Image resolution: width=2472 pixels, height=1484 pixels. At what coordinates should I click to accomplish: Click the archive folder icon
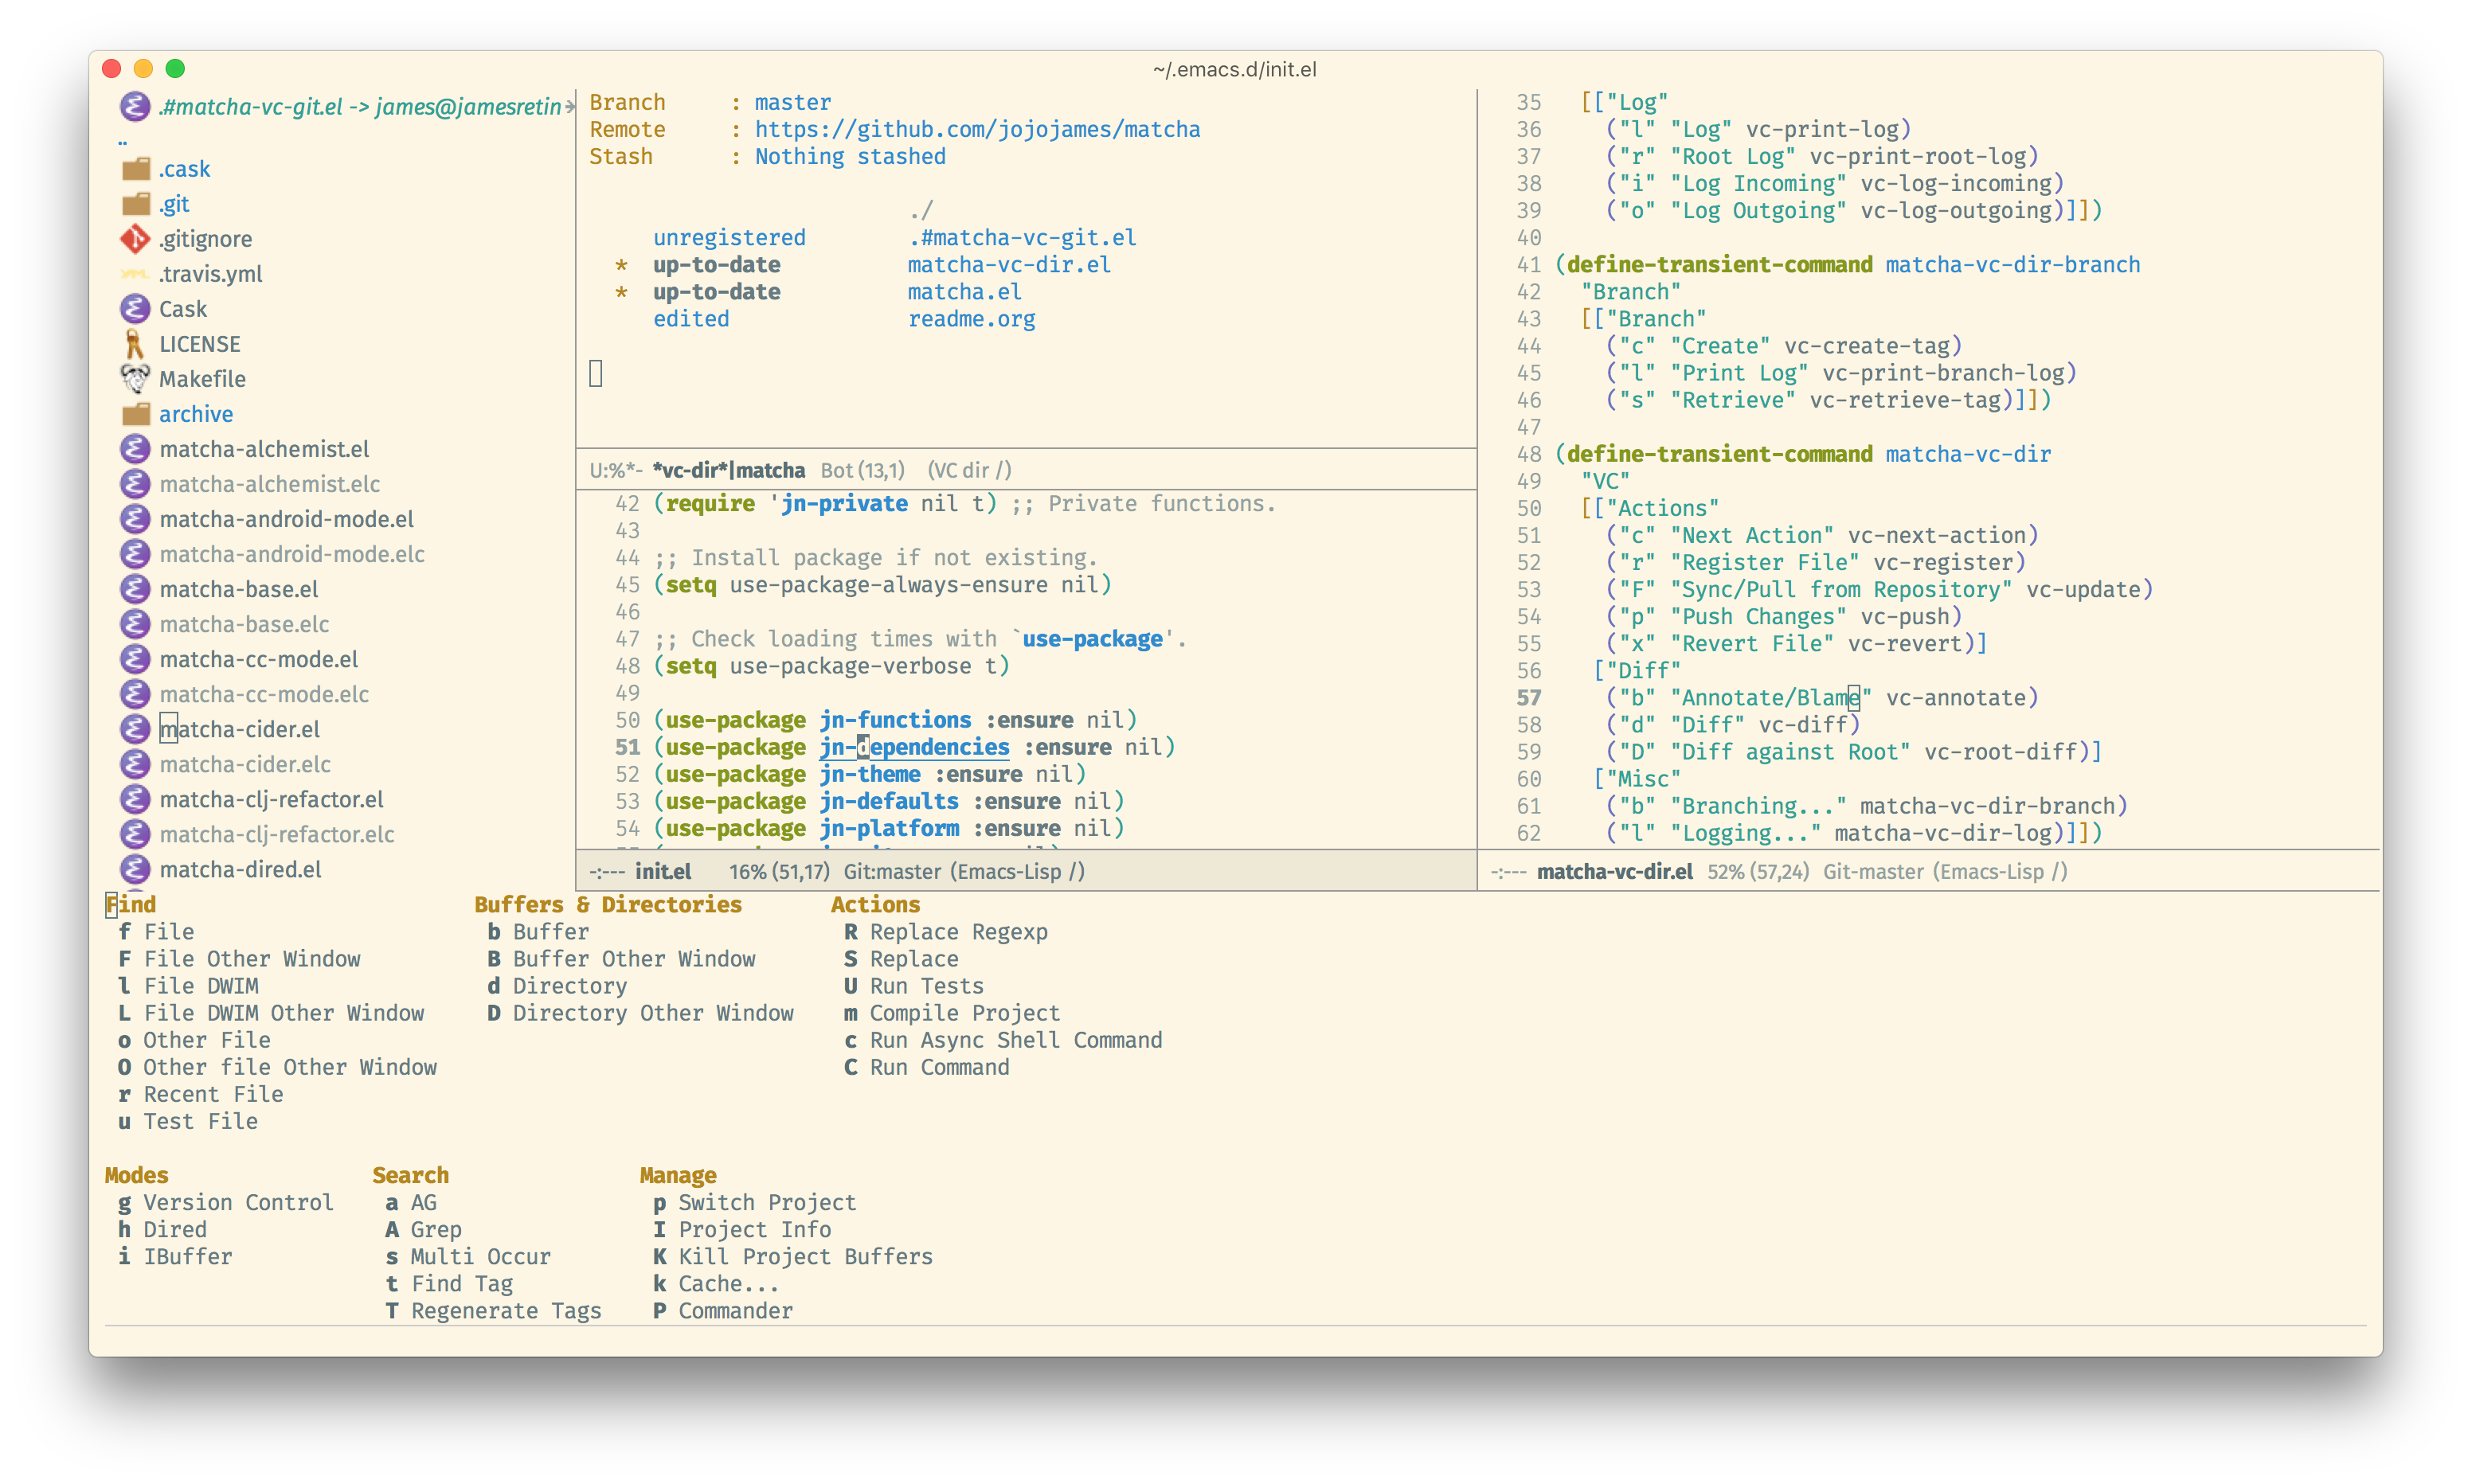tap(135, 414)
